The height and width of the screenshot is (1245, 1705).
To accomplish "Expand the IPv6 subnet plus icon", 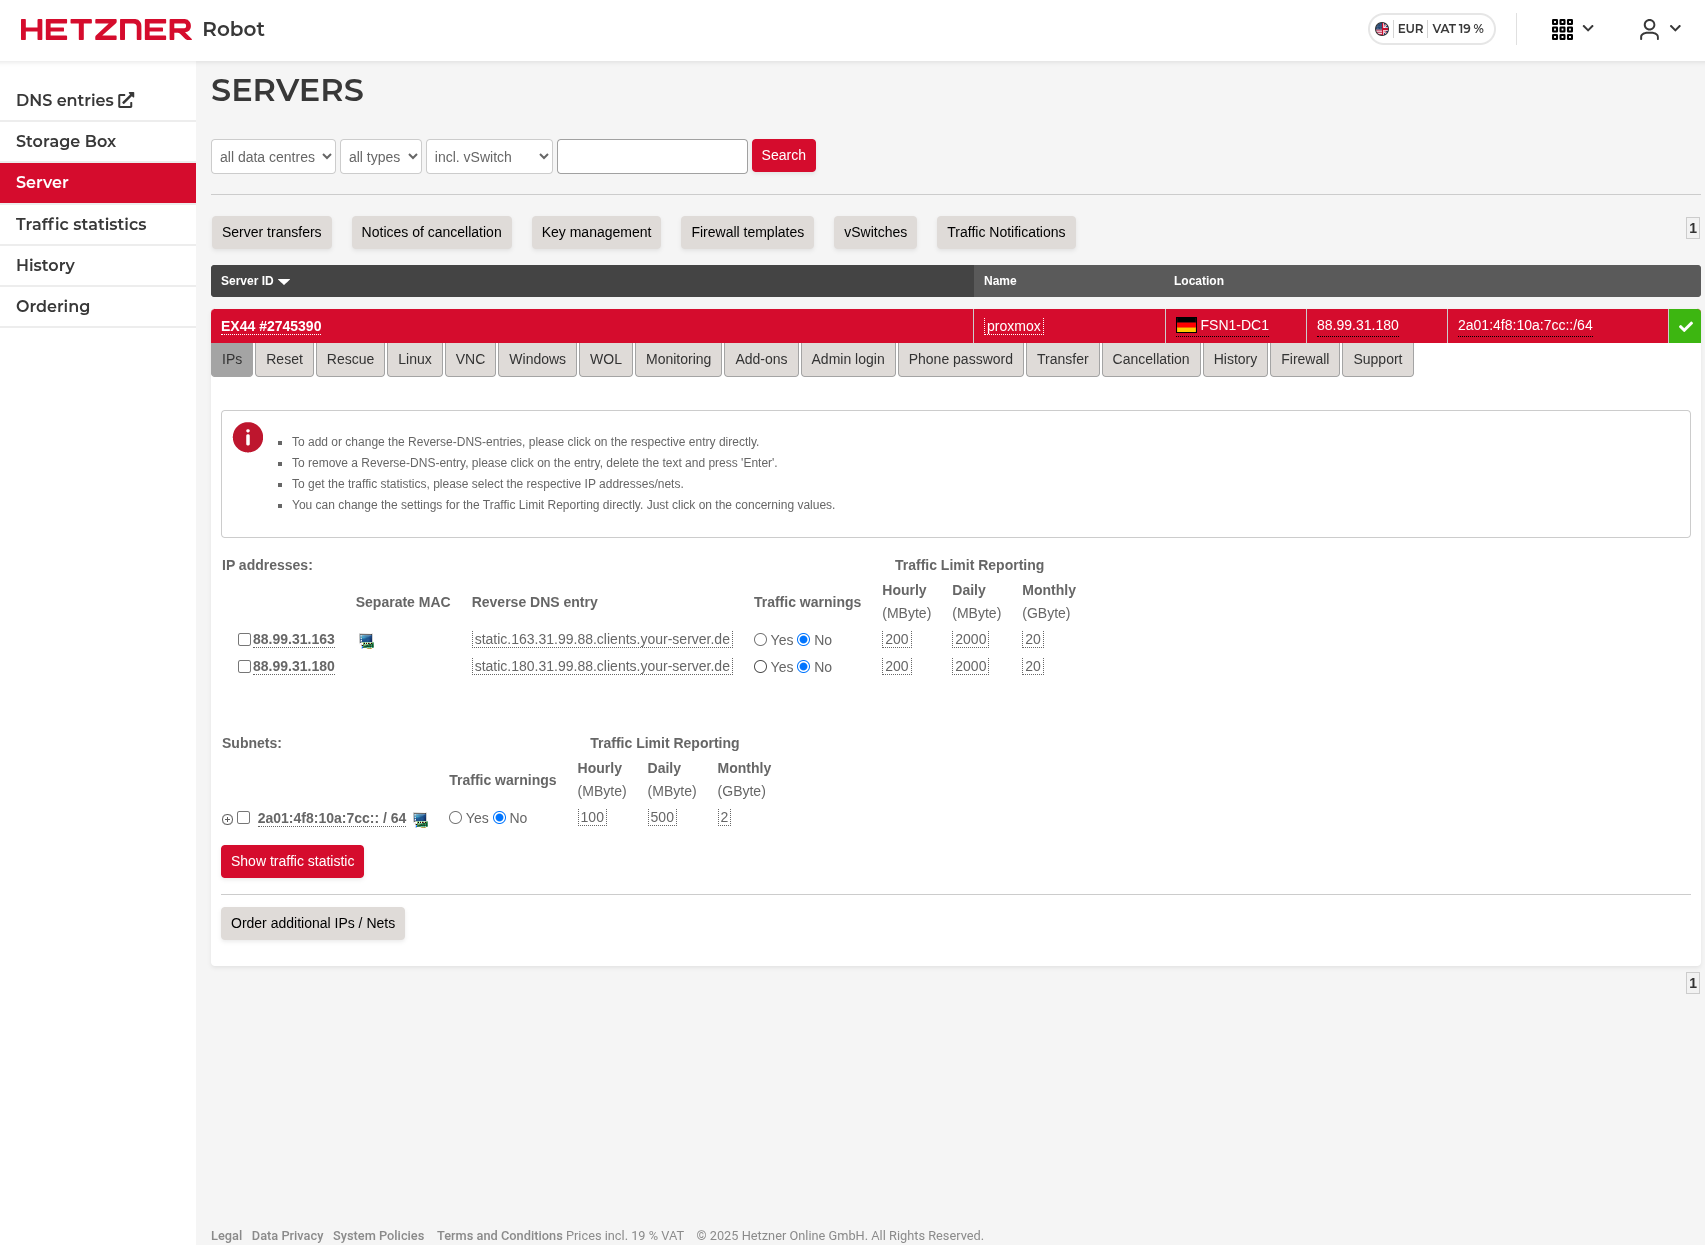I will 227,819.
